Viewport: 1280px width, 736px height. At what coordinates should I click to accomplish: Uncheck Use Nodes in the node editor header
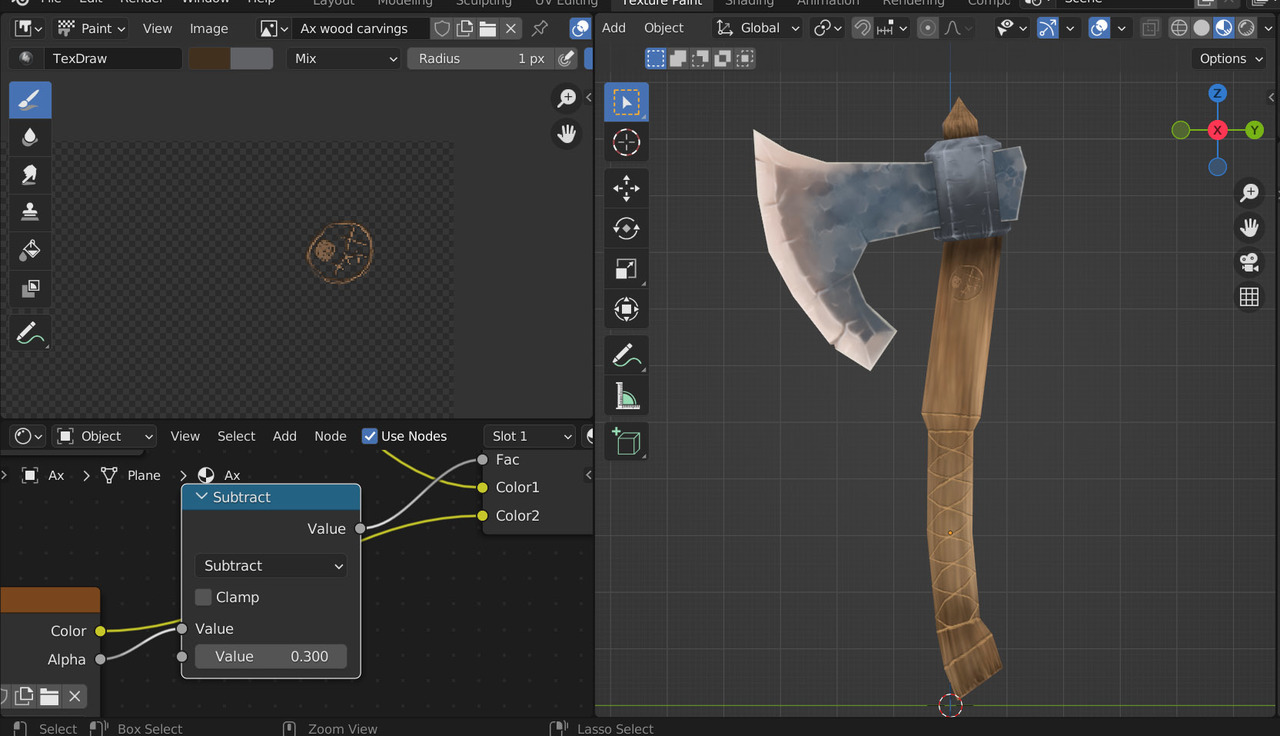coord(370,435)
